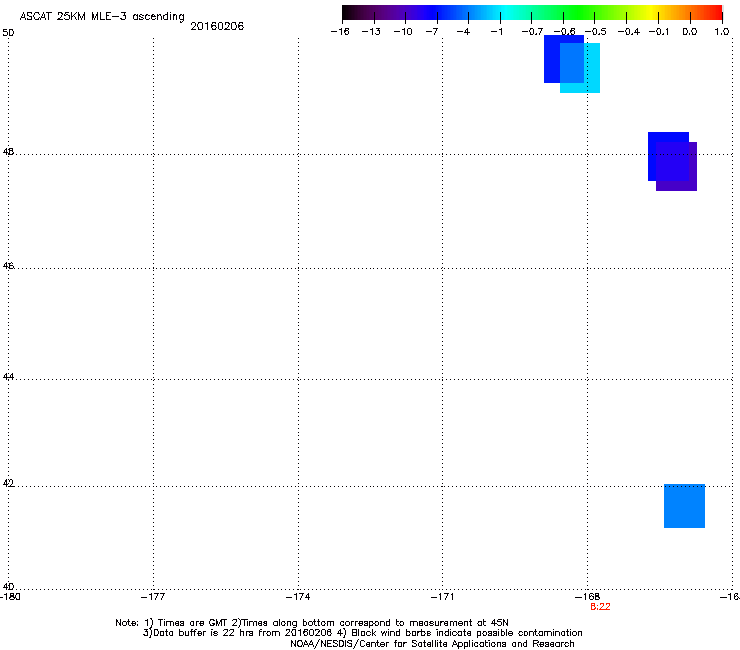Click the 0.0 colorbar tick label
Image resolution: width=740 pixels, height=650 pixels.
pos(690,32)
